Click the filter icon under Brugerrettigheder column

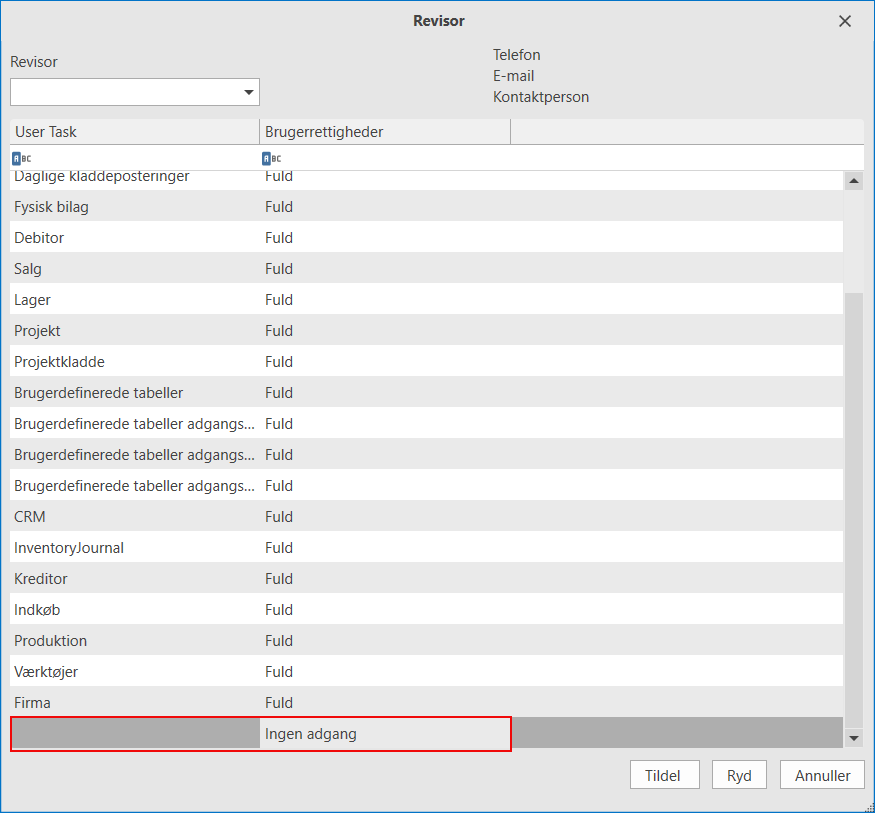(x=272, y=158)
